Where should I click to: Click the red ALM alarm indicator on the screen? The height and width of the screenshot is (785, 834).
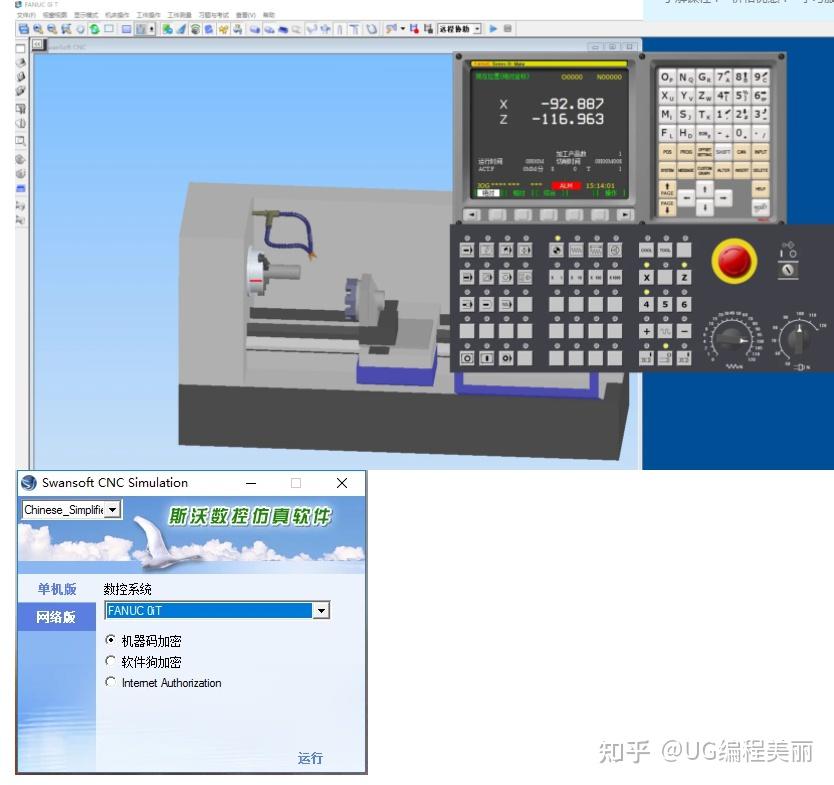tap(566, 186)
